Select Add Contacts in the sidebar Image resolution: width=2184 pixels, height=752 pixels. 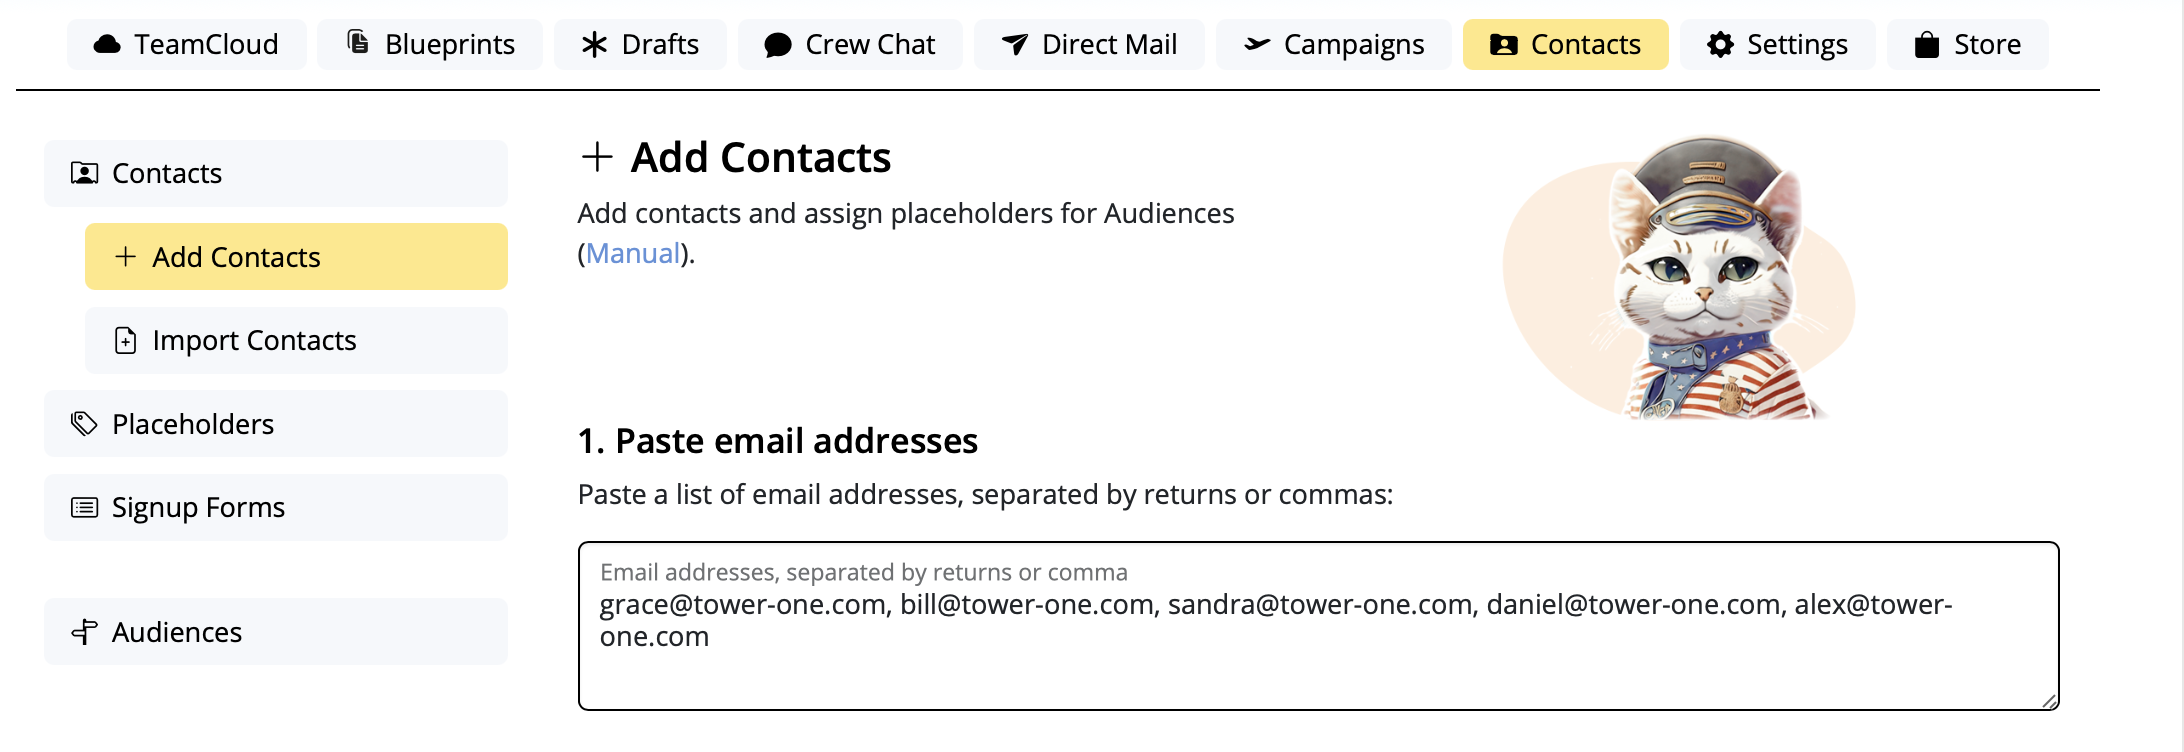tap(296, 257)
